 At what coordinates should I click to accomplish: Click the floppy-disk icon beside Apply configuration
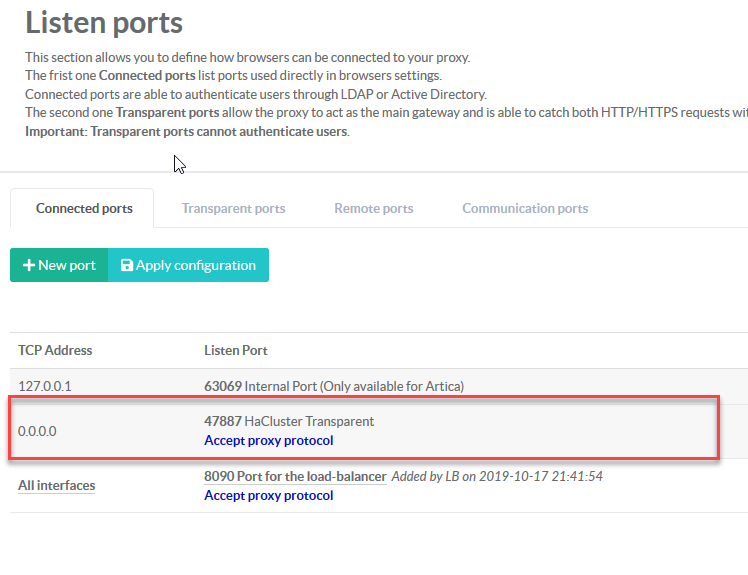coord(127,265)
